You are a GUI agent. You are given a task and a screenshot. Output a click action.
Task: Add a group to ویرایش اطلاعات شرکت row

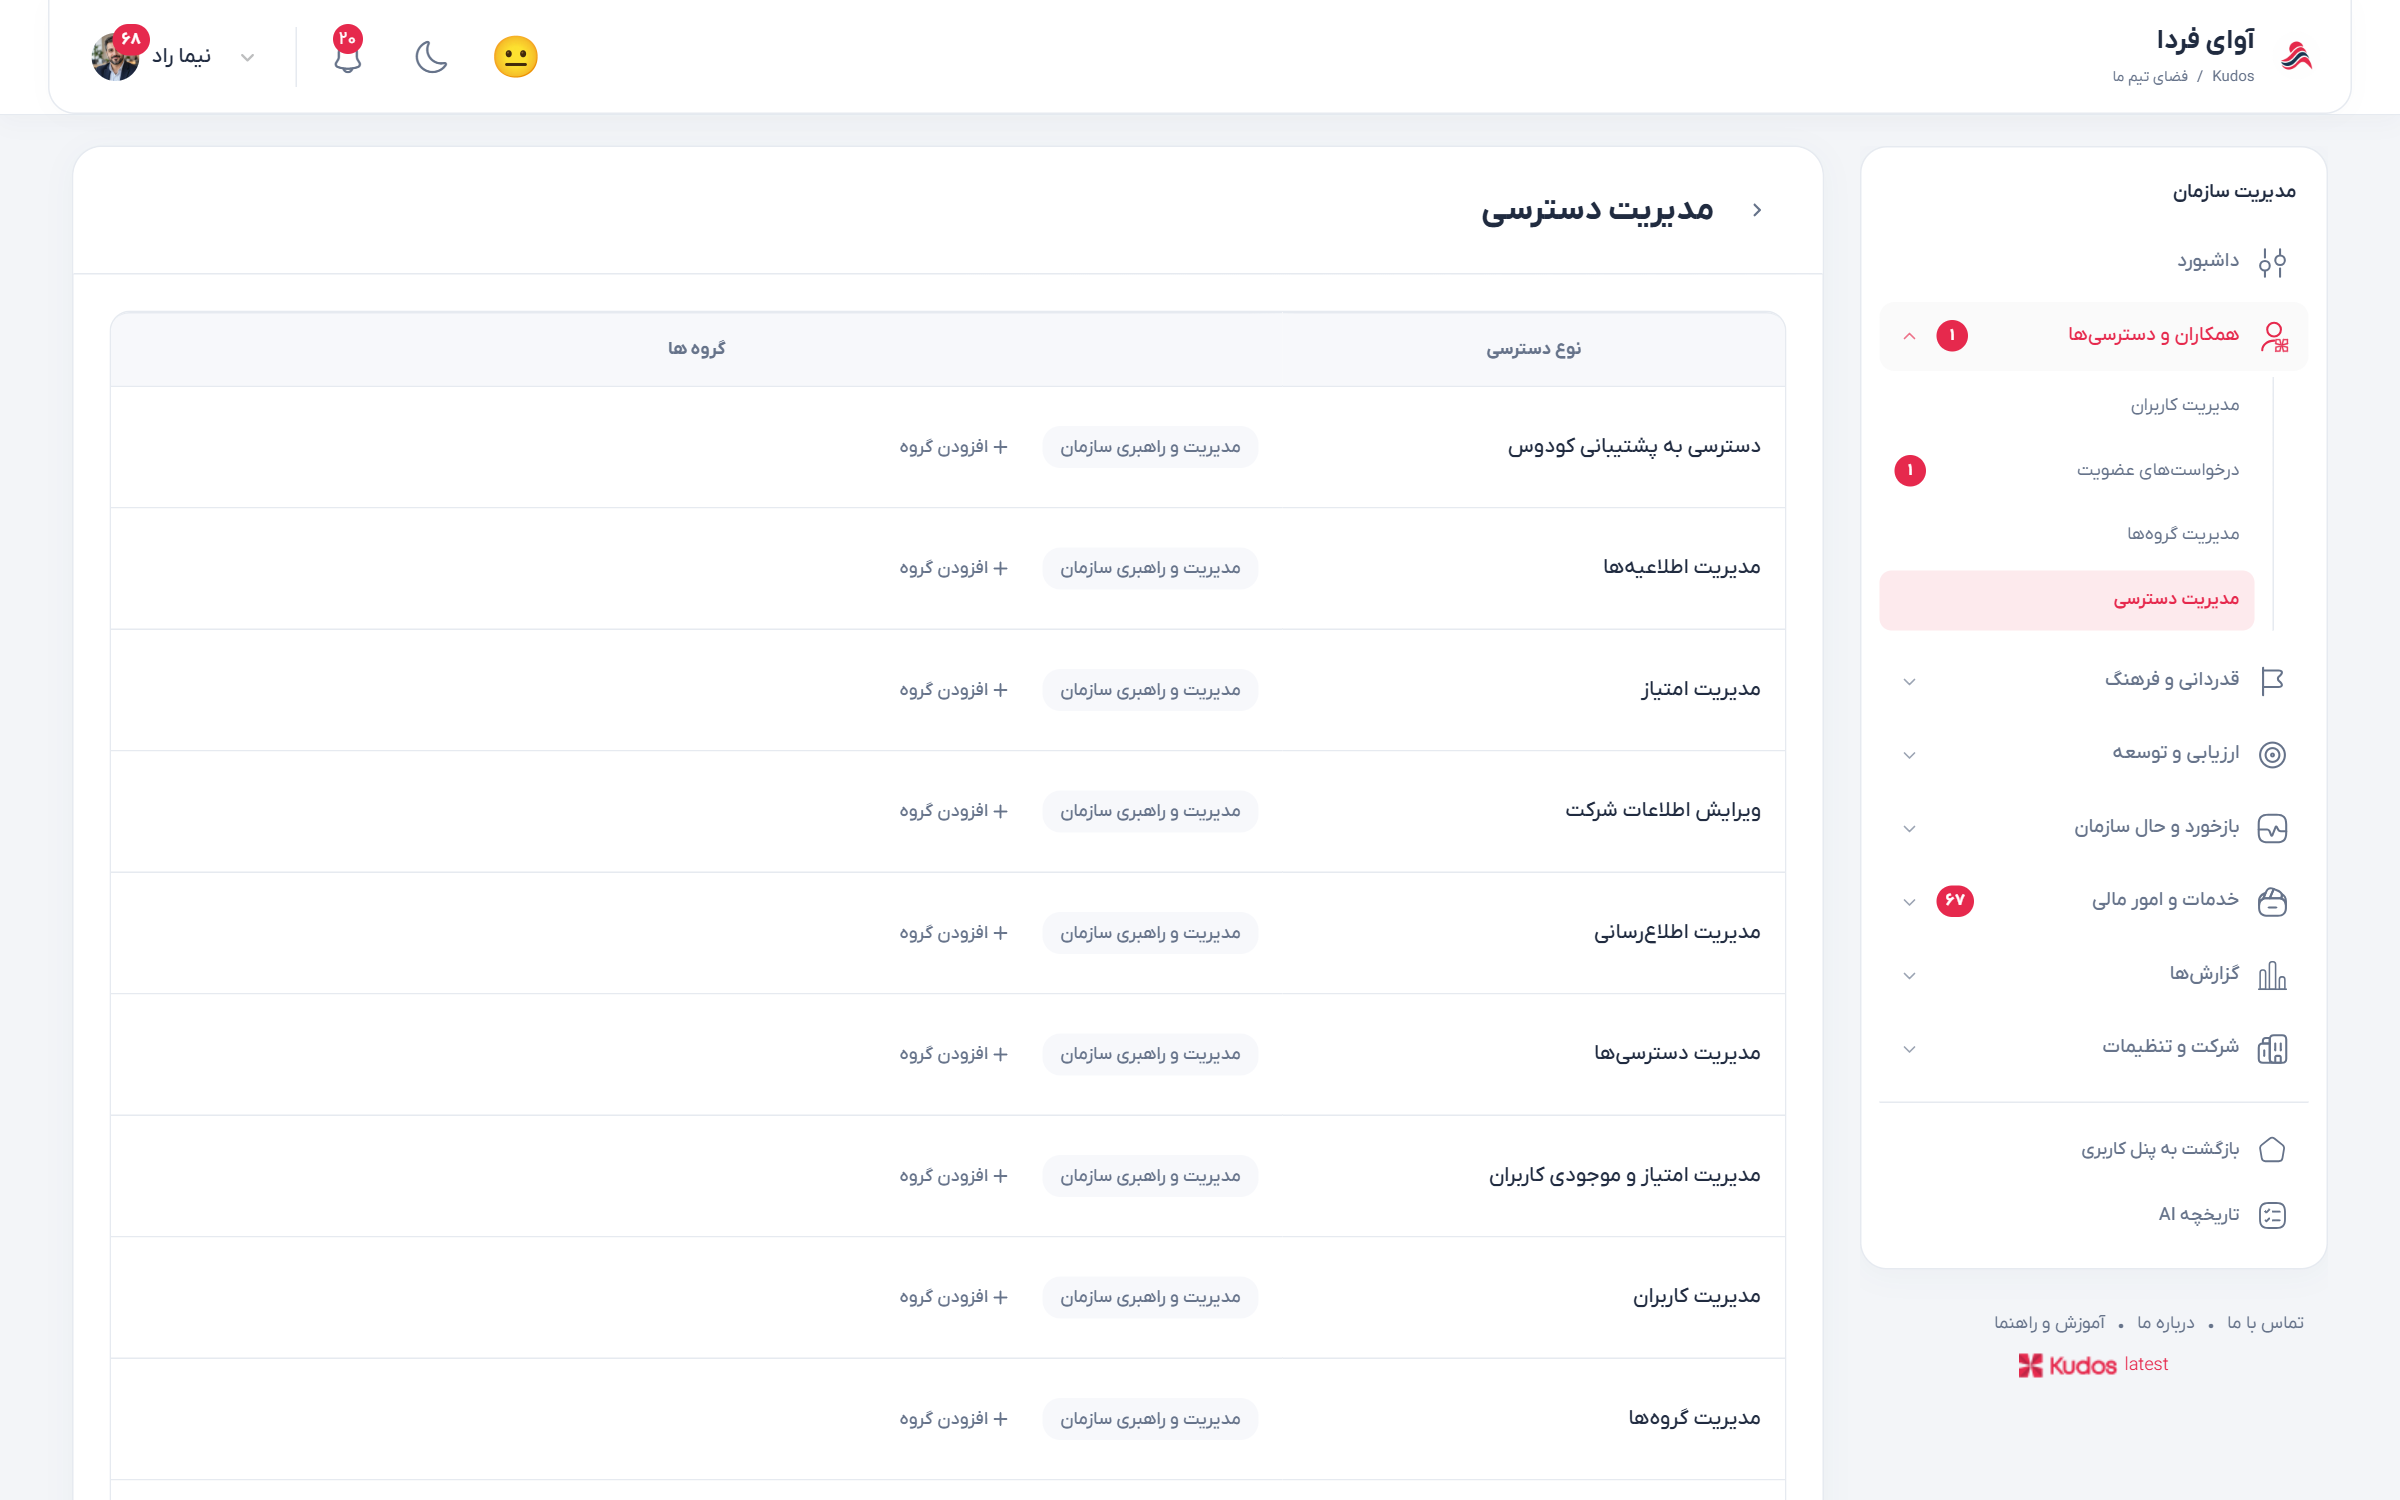click(x=953, y=811)
